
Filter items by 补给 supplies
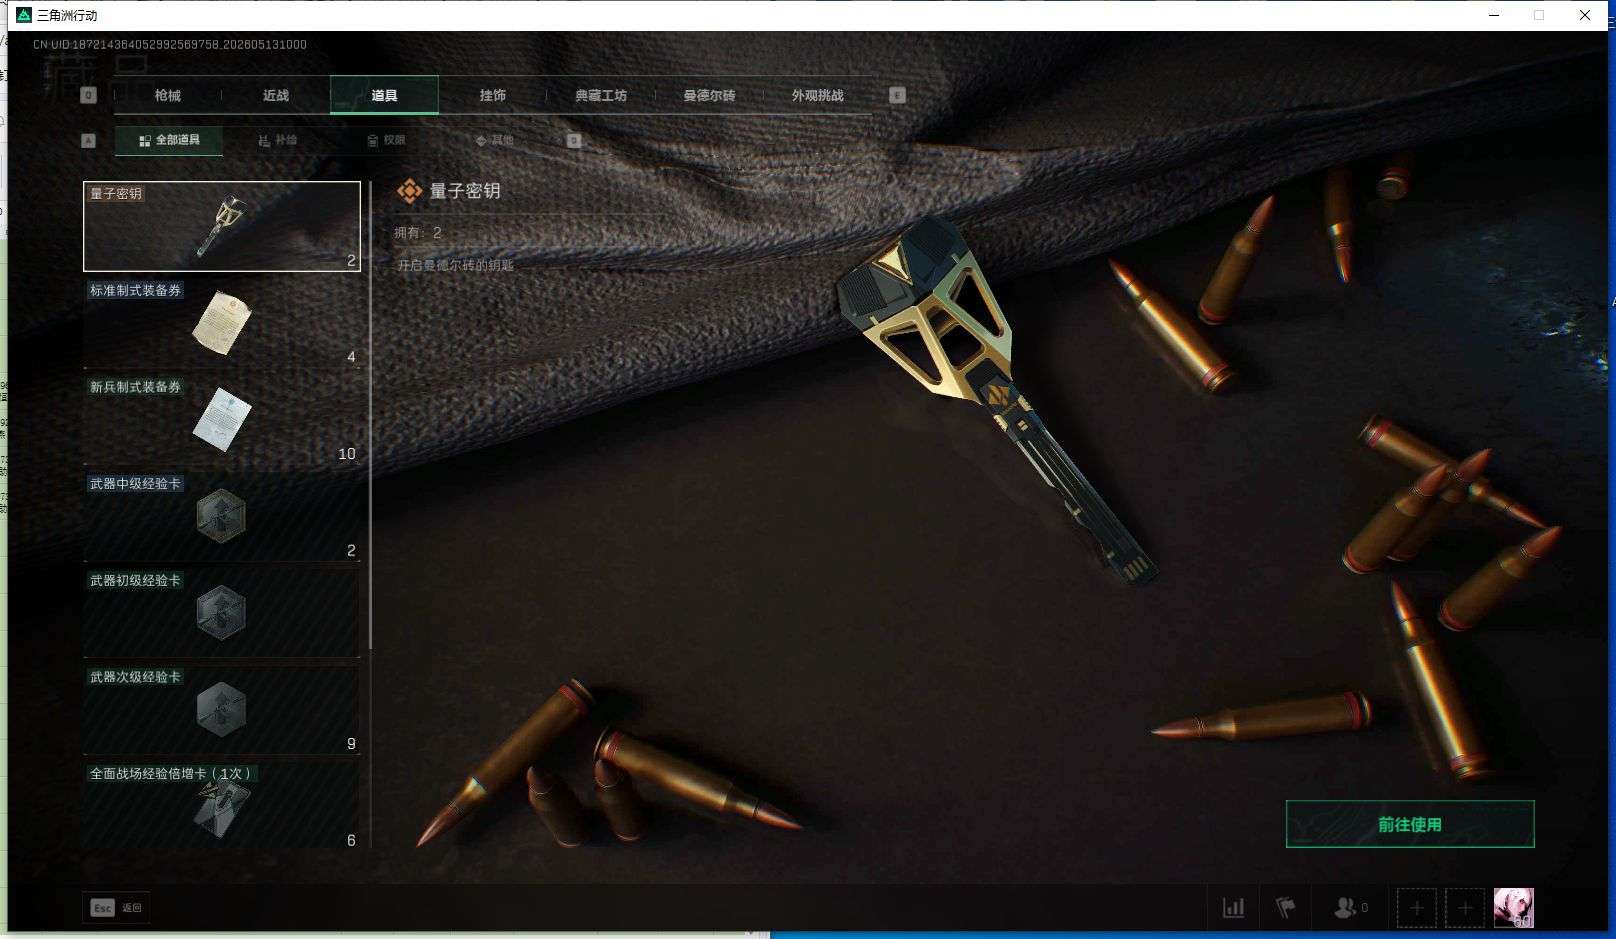[x=277, y=140]
